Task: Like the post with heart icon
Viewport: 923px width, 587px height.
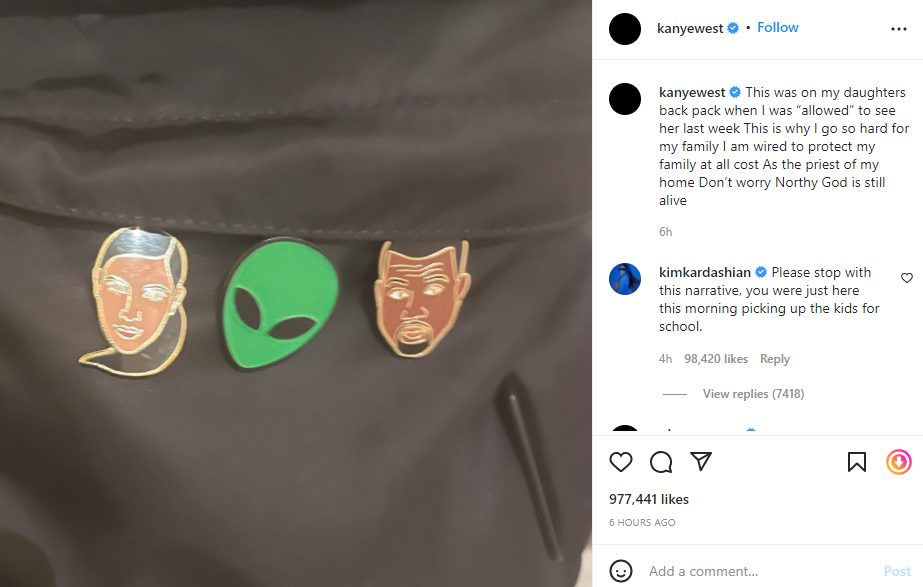Action: pos(620,462)
